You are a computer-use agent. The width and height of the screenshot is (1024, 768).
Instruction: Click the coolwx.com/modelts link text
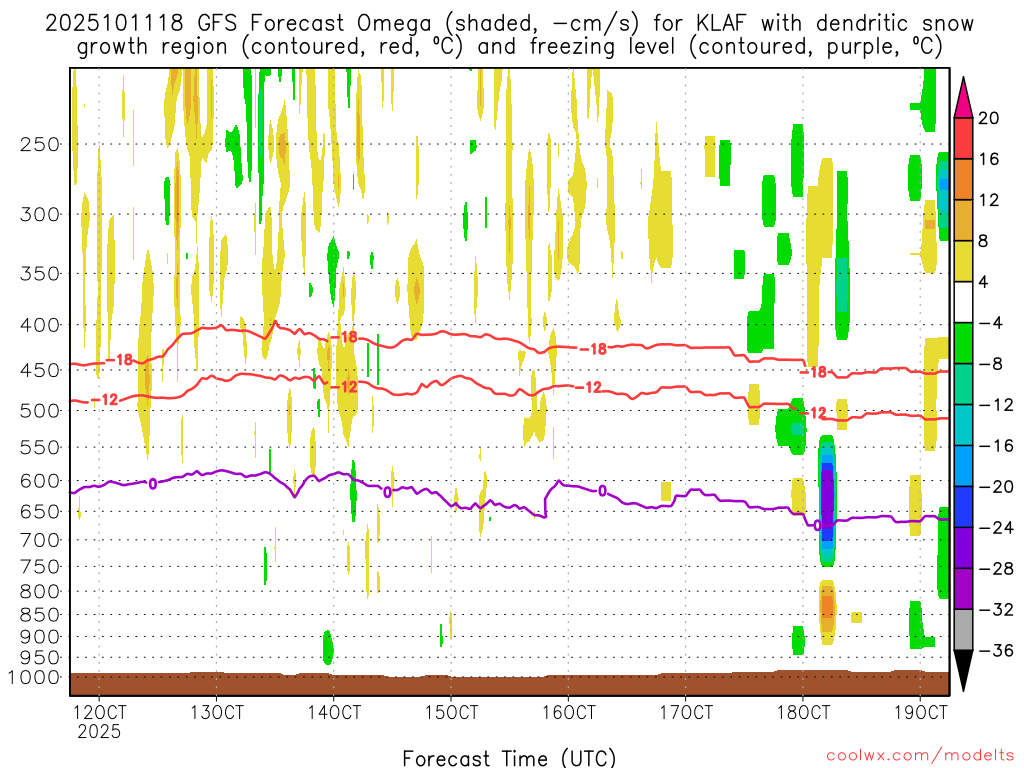pos(920,756)
